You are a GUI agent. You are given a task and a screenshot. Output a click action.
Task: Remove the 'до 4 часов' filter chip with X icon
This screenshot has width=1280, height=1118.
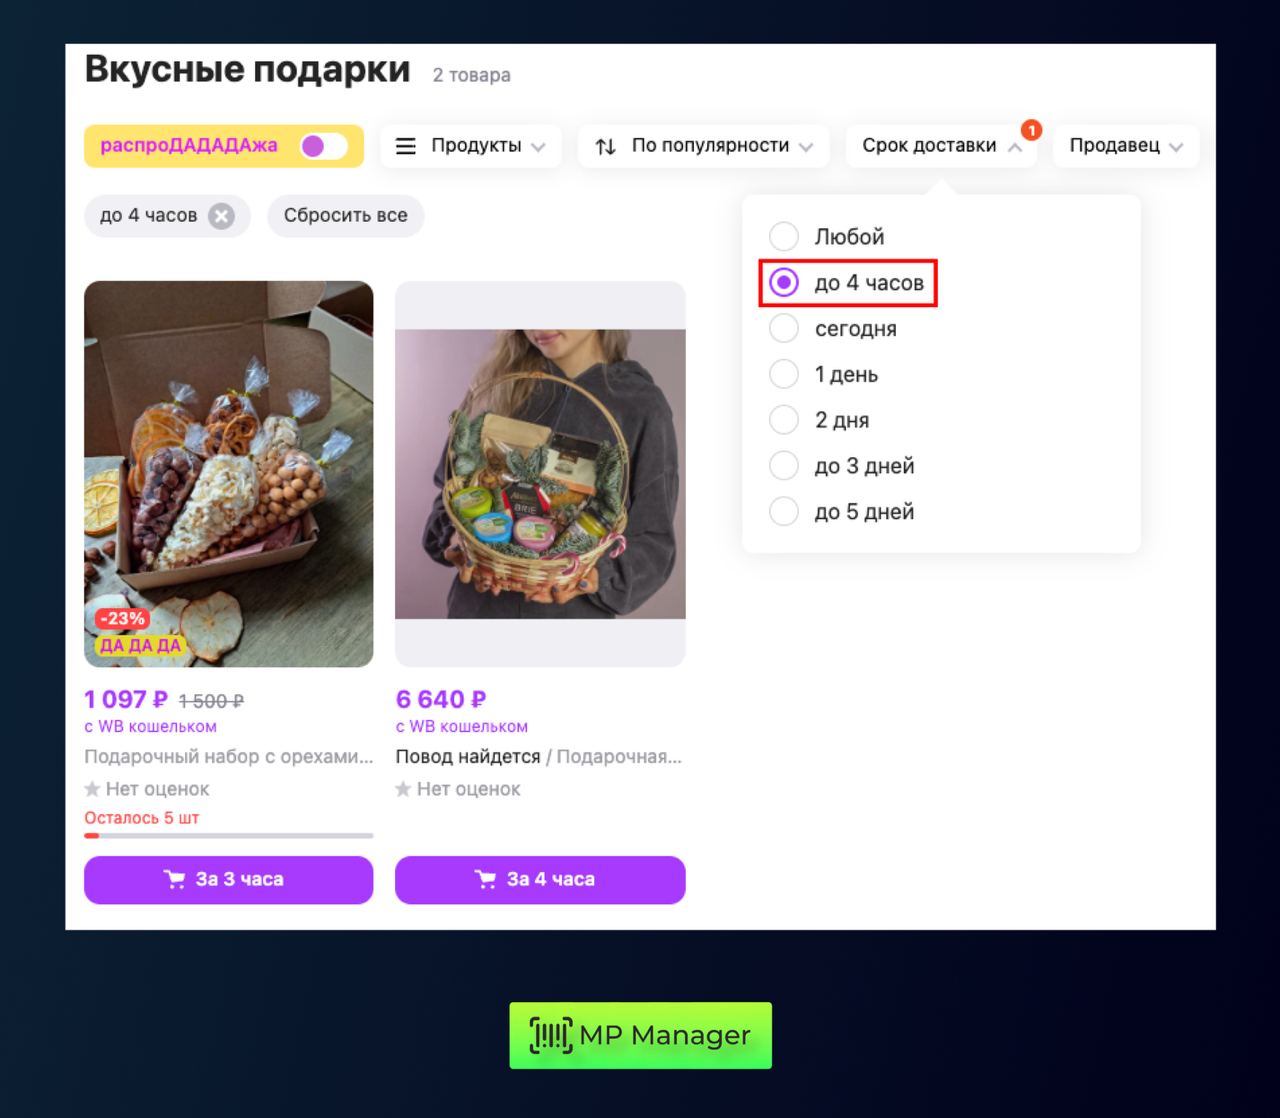(x=221, y=216)
